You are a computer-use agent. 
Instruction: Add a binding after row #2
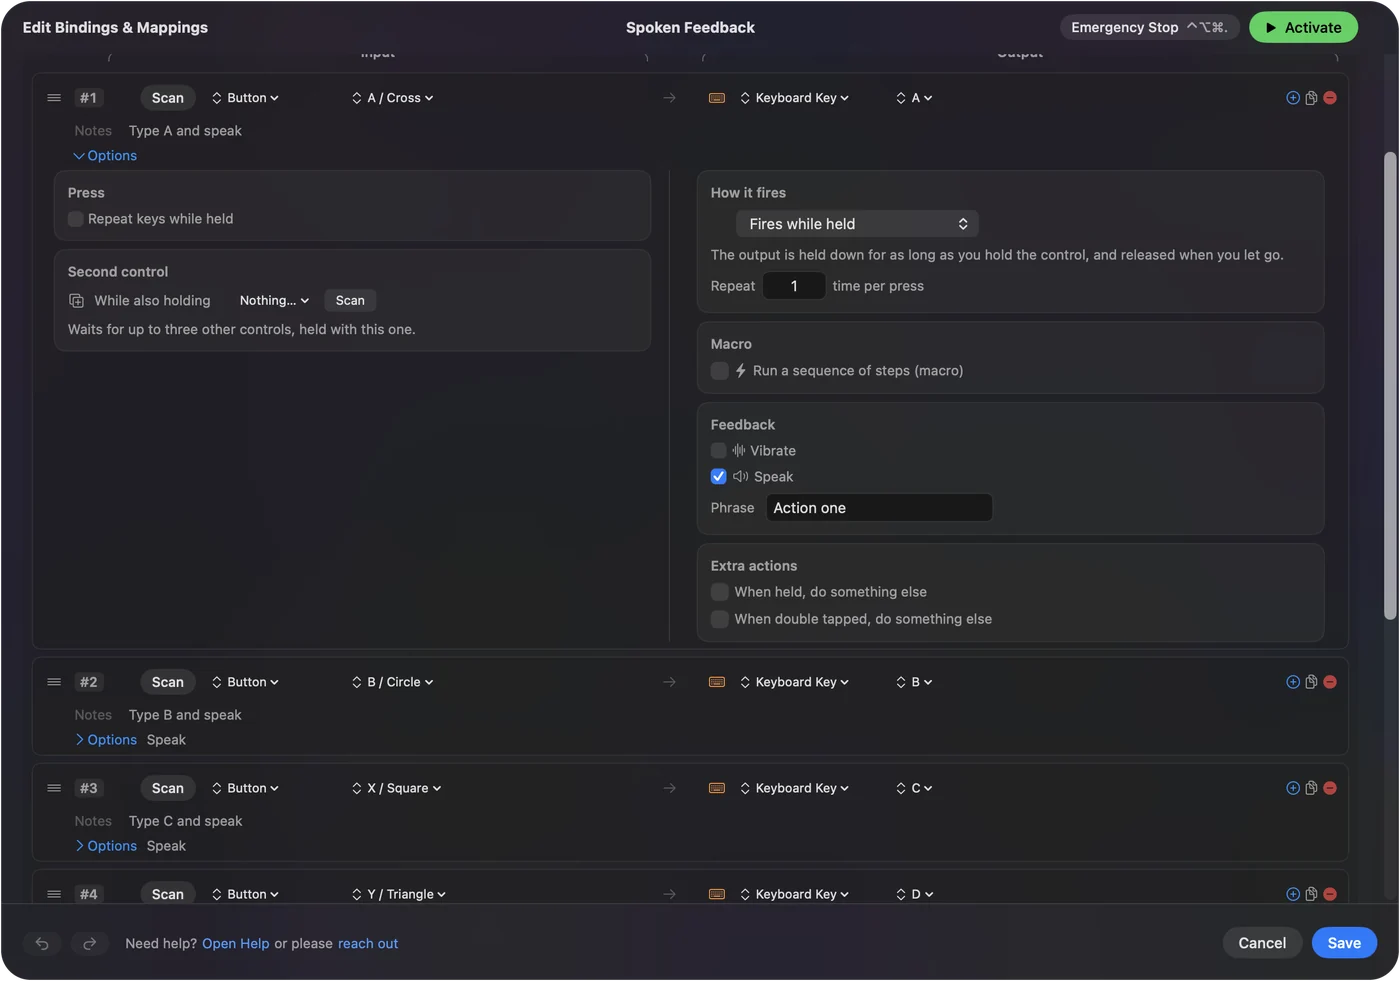tap(1293, 682)
